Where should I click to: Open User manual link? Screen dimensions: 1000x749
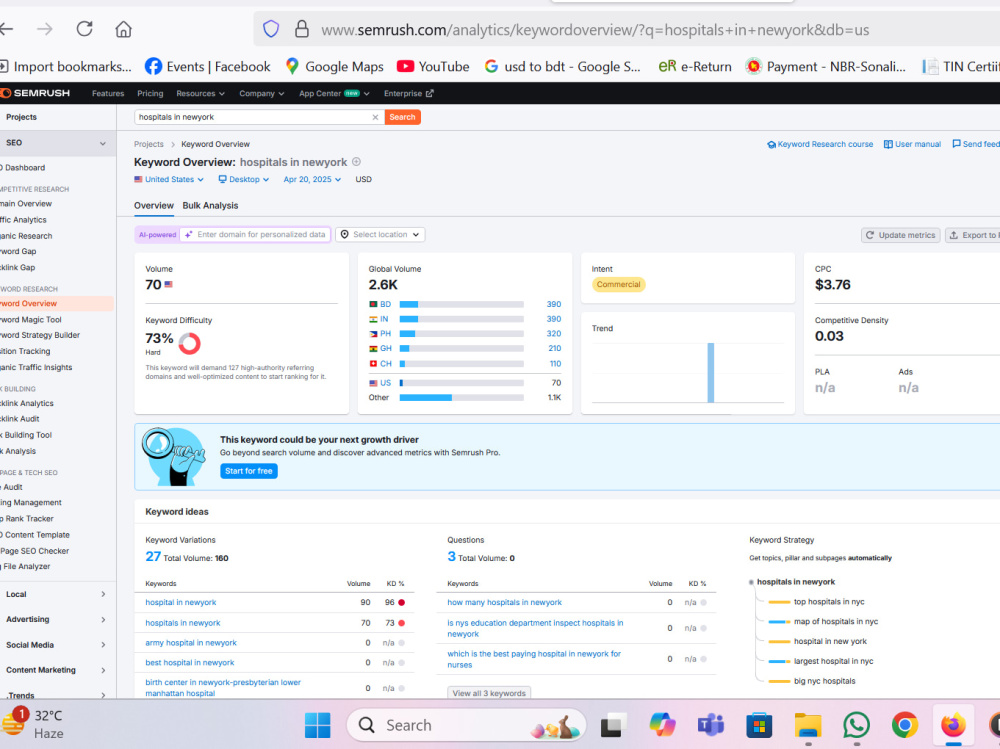click(x=912, y=144)
